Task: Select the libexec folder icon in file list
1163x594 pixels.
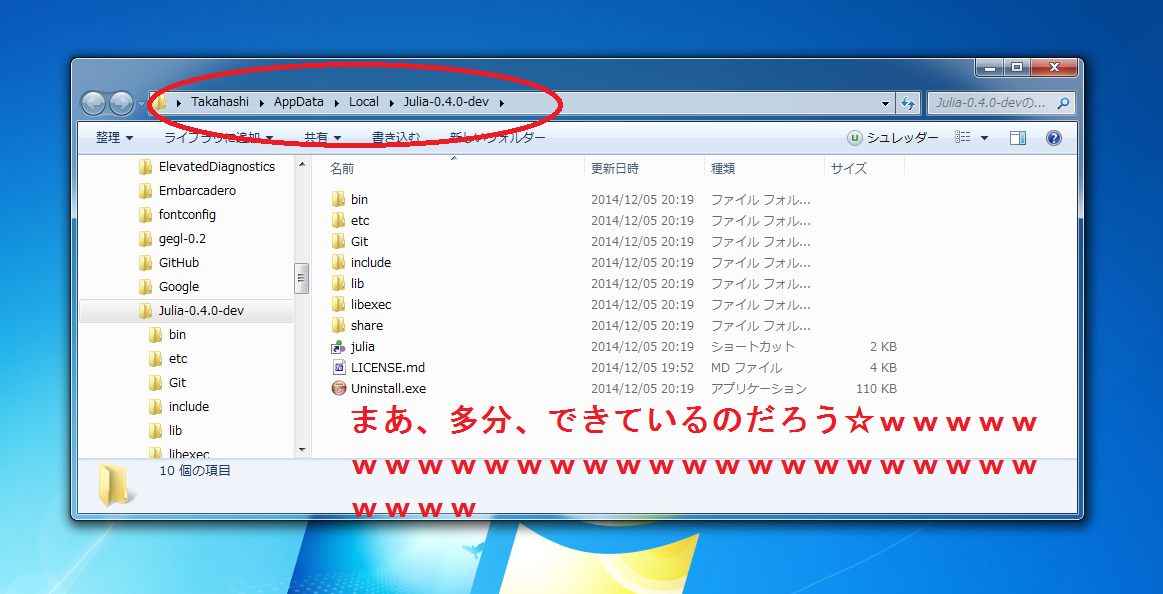Action: coord(338,304)
